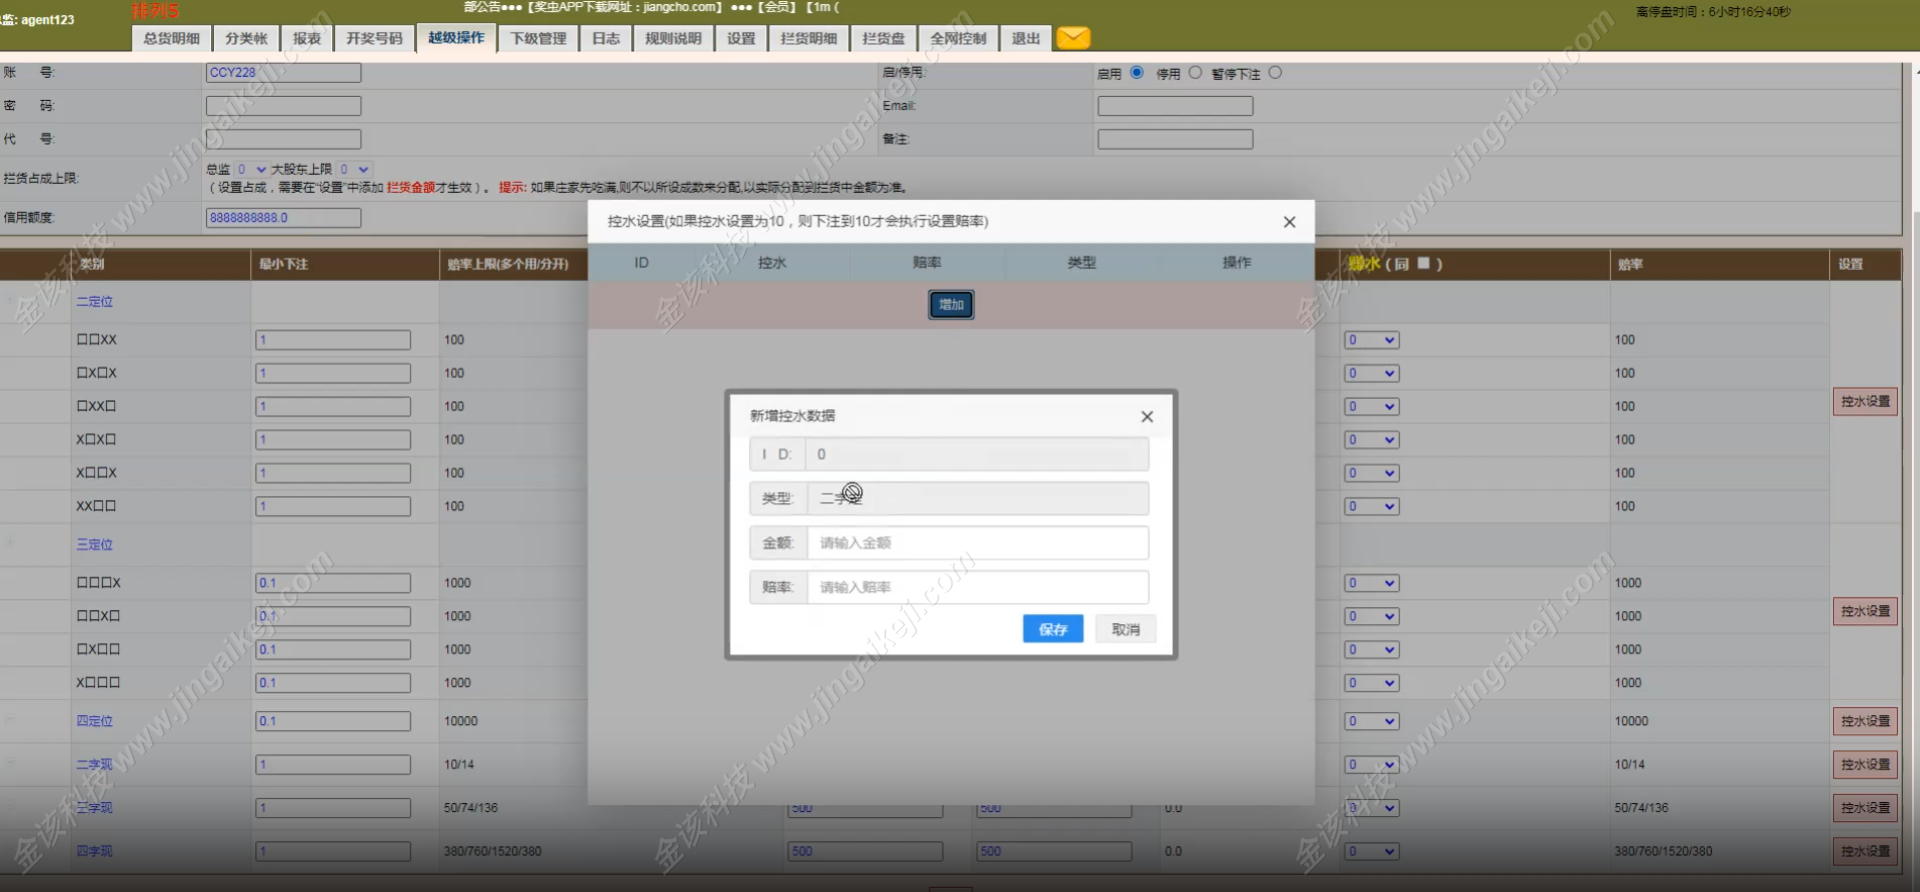Click the 四字现 category link
This screenshot has height=892, width=1920.
pos(95,851)
